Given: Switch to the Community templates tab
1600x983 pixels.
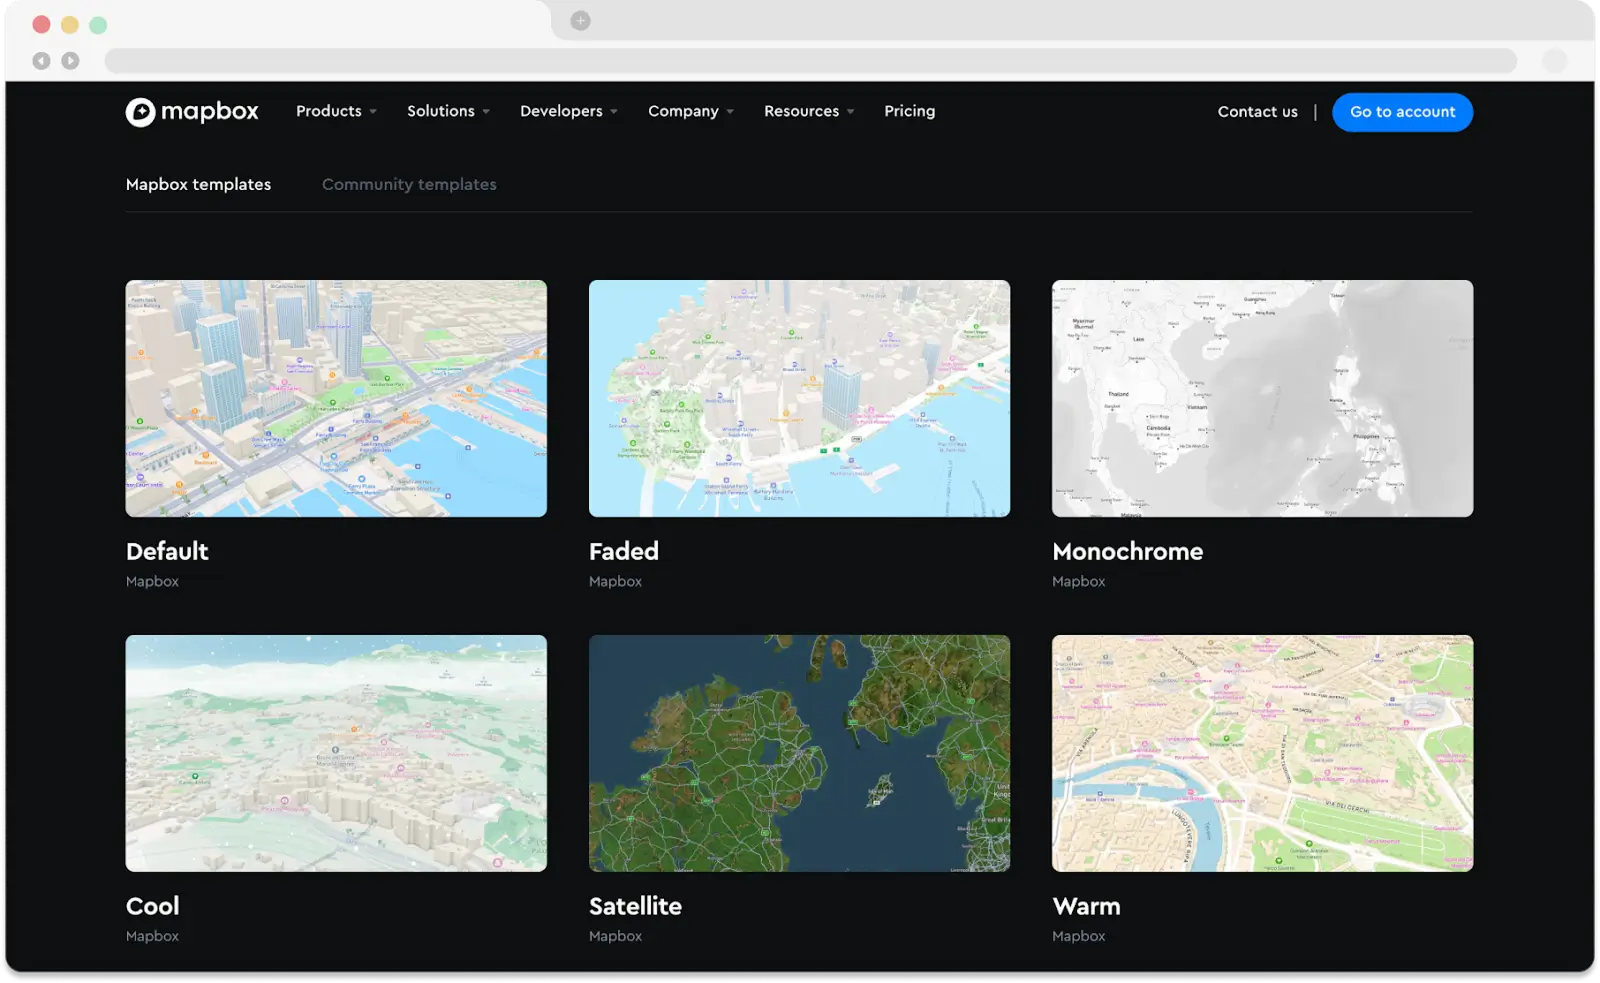Looking at the screenshot, I should coord(409,184).
